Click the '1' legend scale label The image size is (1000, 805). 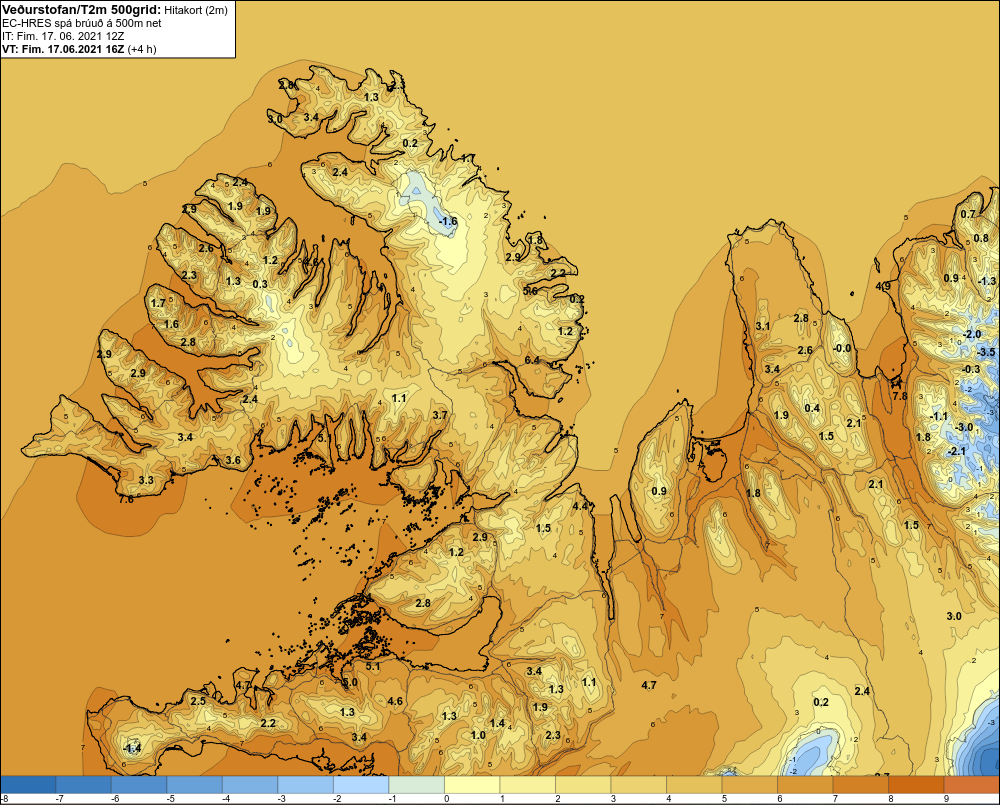pyautogui.click(x=503, y=799)
